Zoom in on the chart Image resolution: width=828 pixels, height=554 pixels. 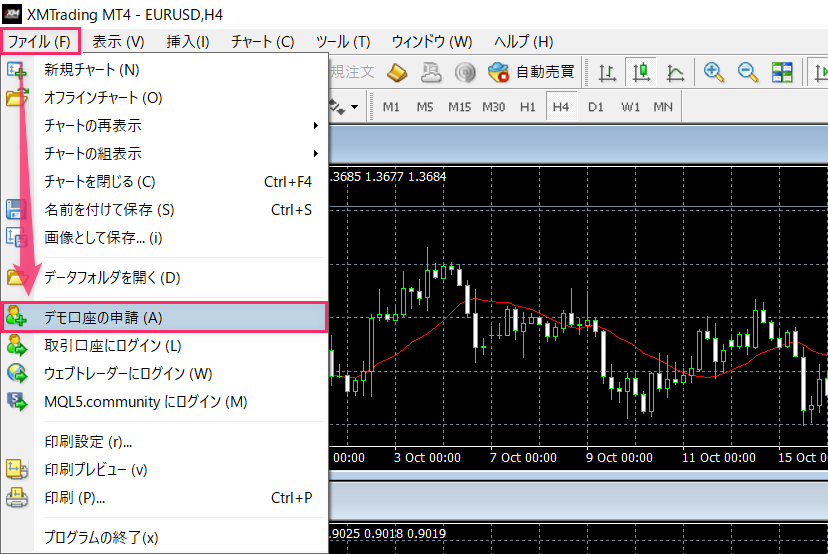(713, 72)
